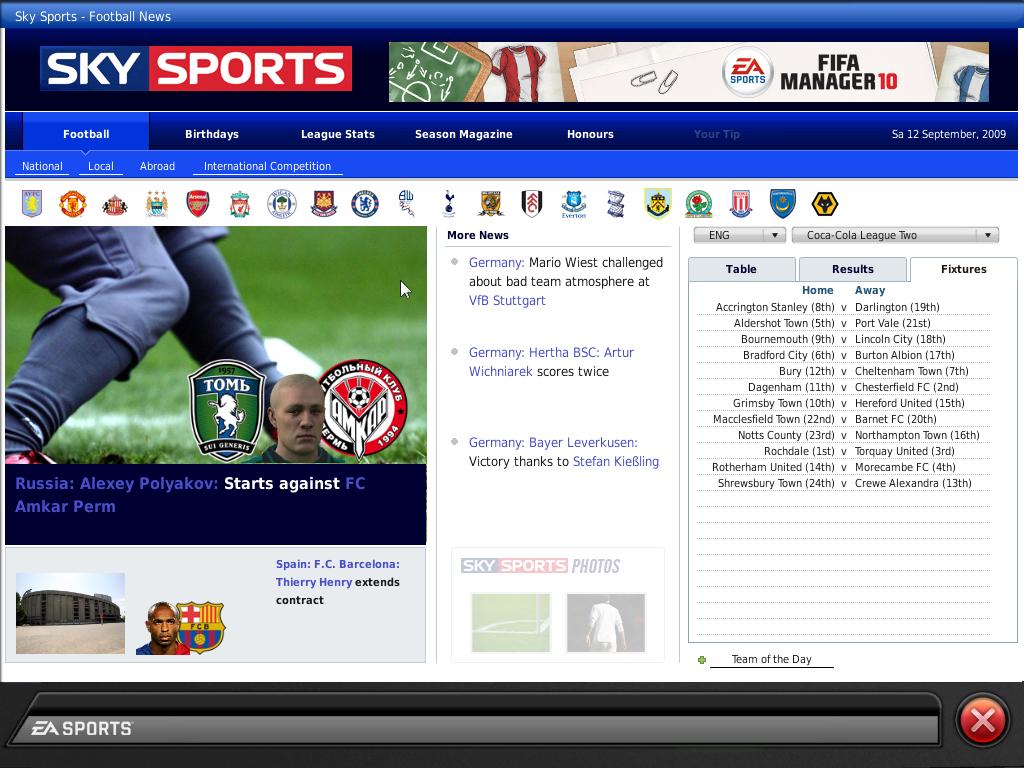Click the Aston Villa club crest

pyautogui.click(x=32, y=204)
